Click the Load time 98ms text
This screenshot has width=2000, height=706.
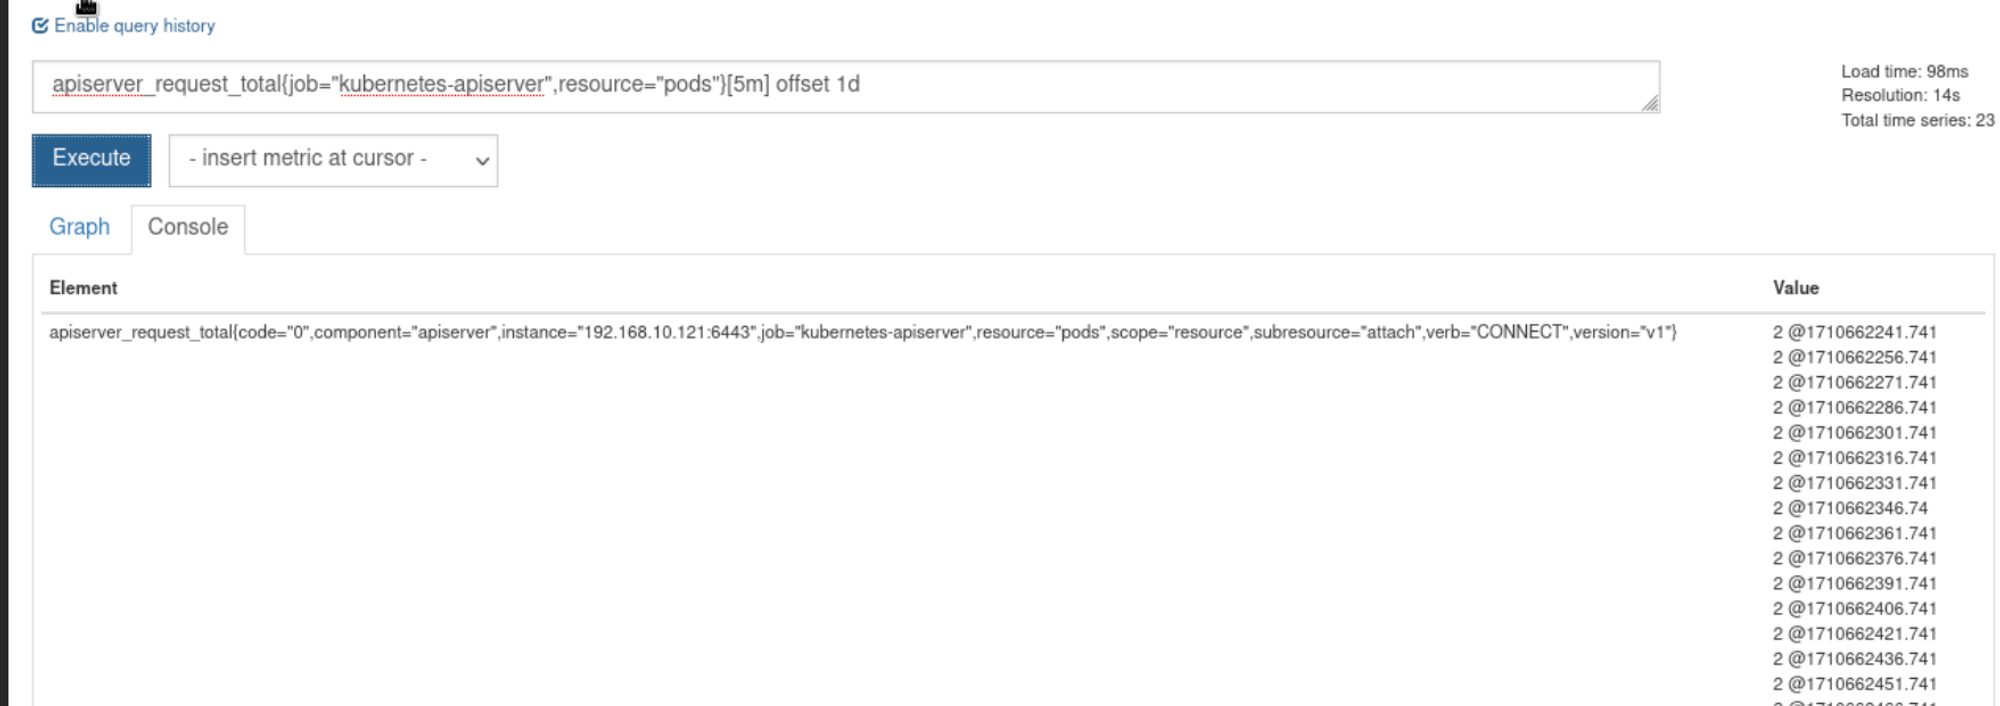(x=1904, y=72)
